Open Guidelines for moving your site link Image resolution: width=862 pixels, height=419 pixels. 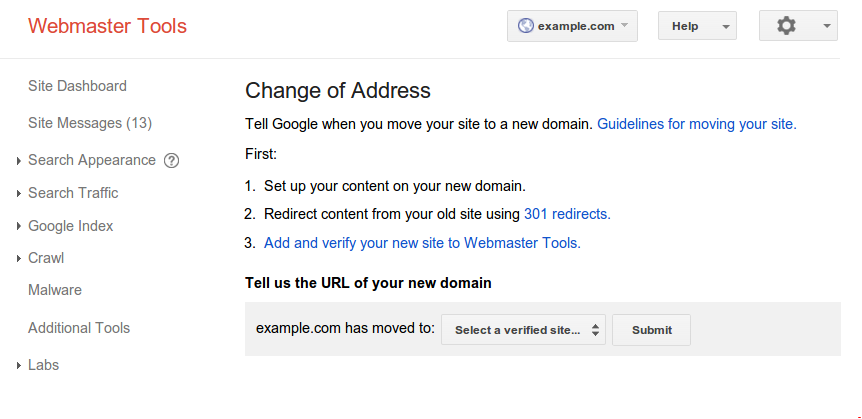pyautogui.click(x=697, y=124)
